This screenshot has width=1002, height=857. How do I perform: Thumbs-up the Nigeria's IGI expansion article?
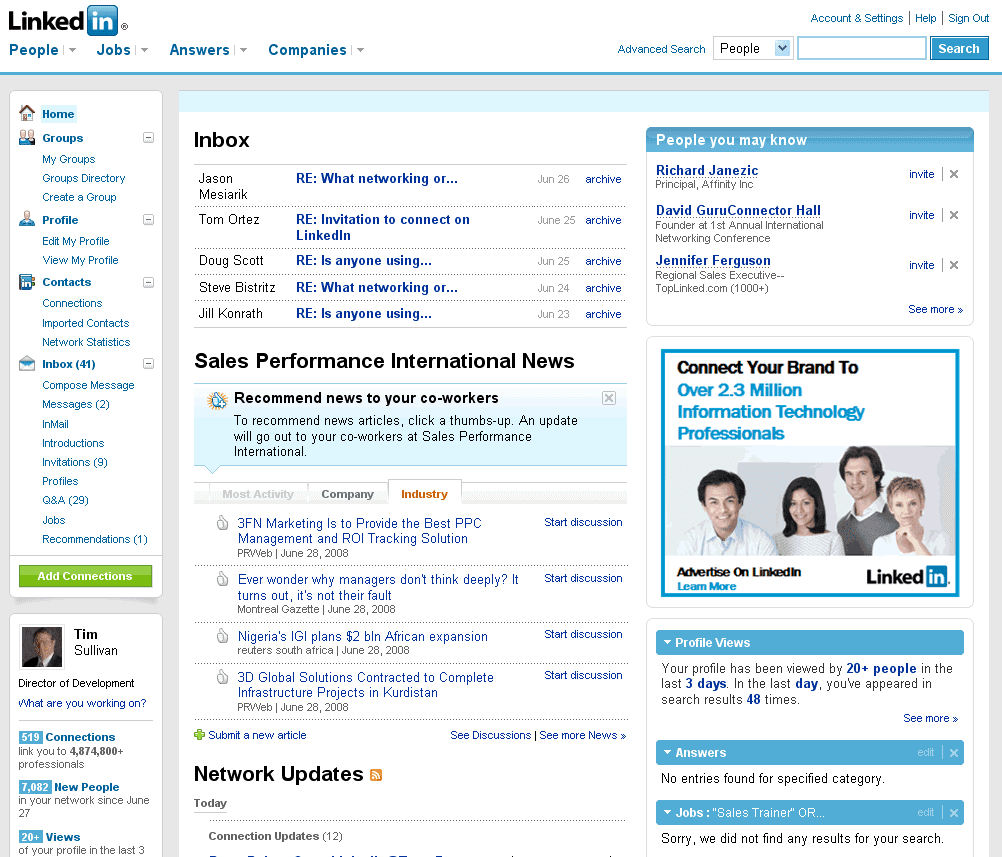[x=223, y=636]
